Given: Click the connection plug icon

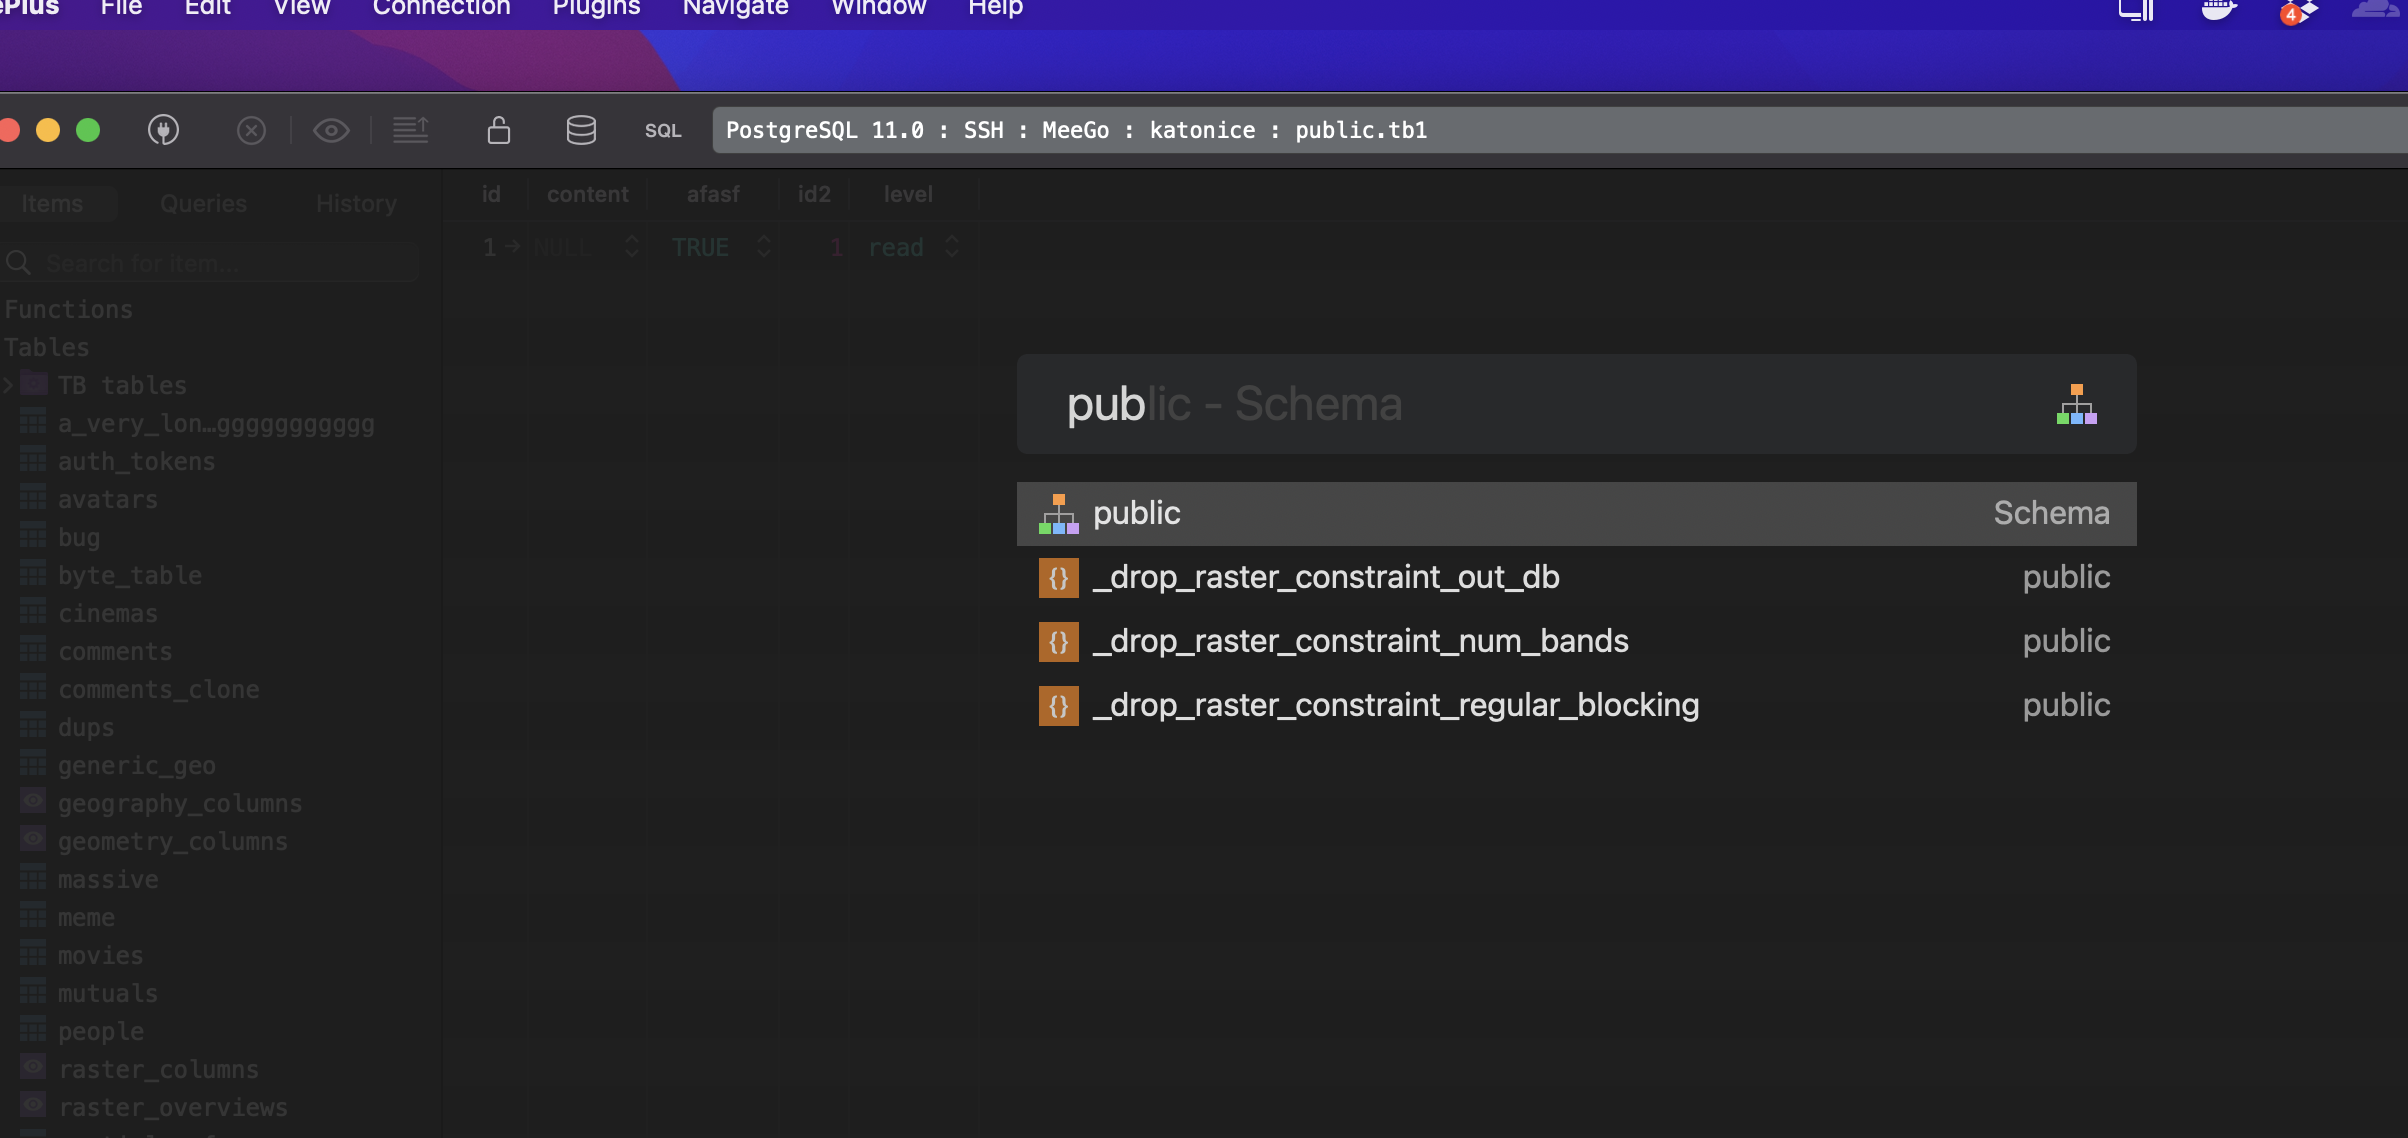Looking at the screenshot, I should click(x=164, y=130).
